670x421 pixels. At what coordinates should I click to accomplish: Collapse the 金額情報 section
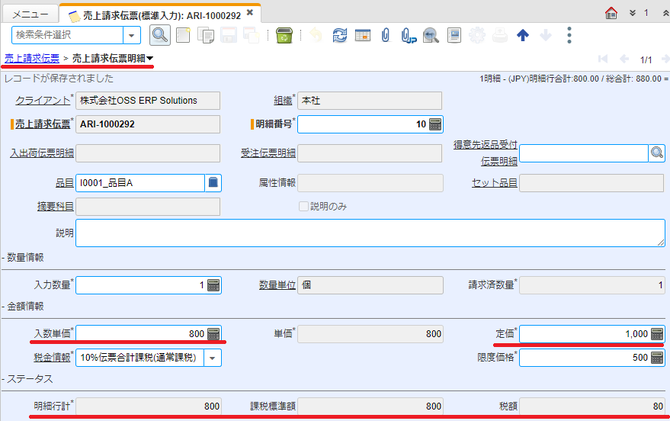23,306
